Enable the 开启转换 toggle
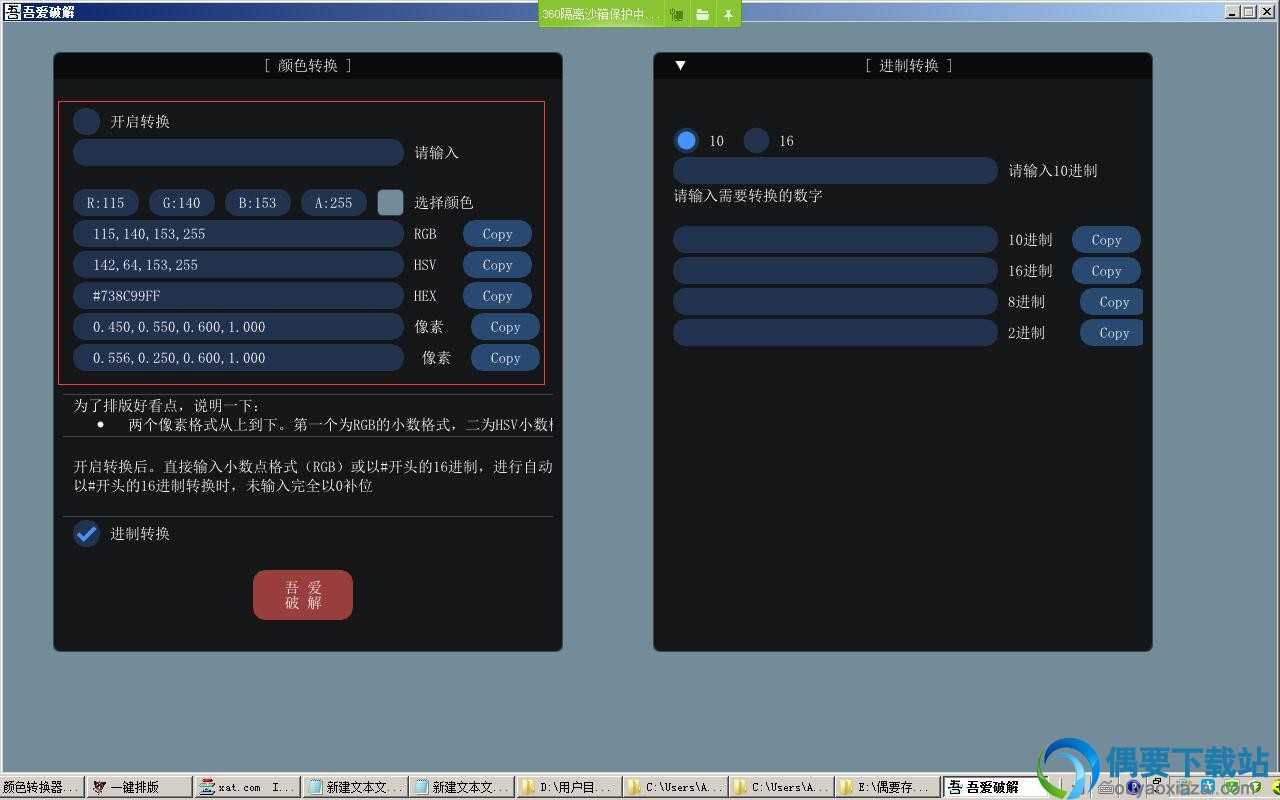 87,121
